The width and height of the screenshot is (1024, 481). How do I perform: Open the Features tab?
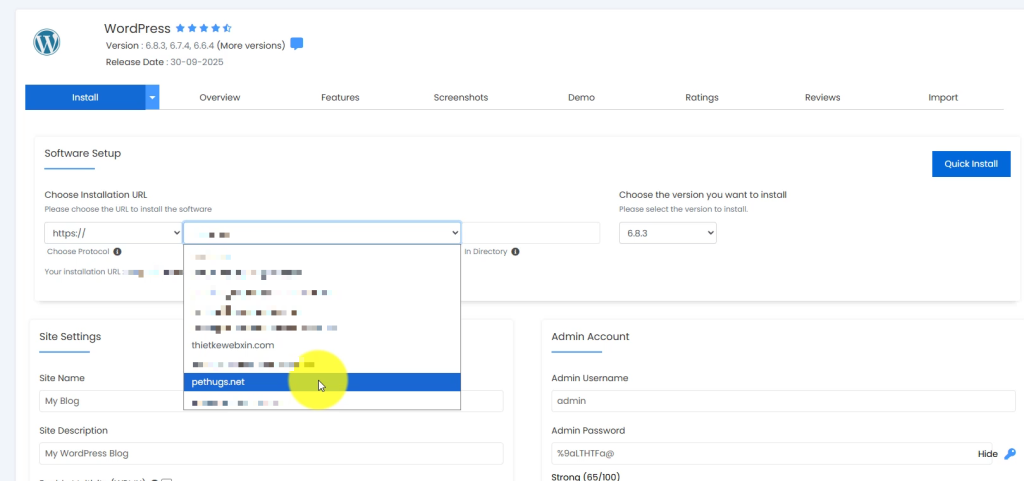coord(340,97)
